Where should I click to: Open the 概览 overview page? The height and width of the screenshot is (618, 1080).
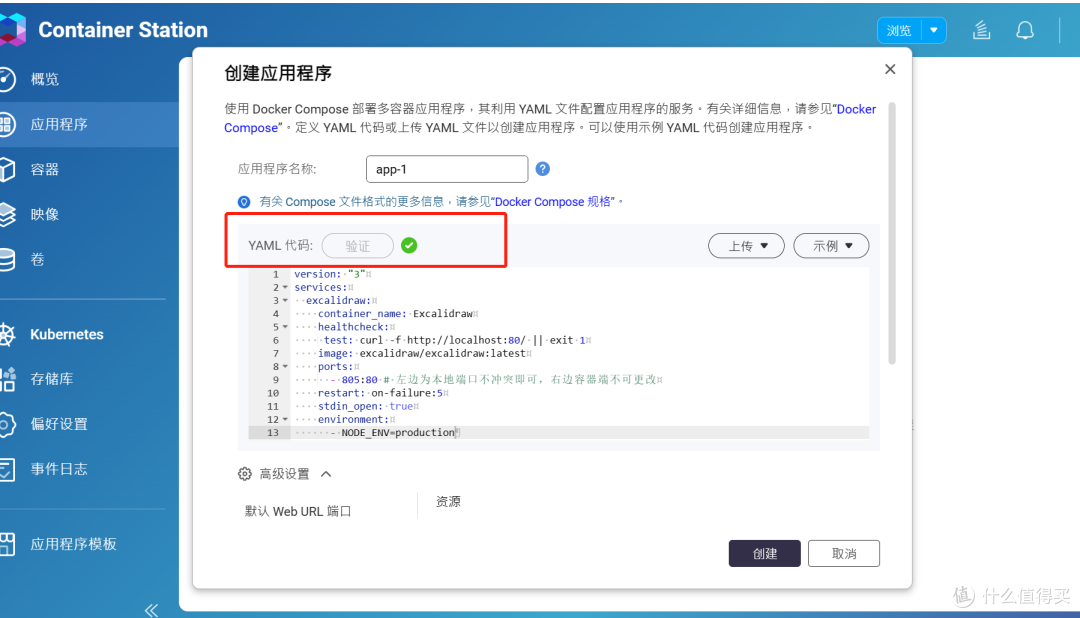pyautogui.click(x=45, y=79)
